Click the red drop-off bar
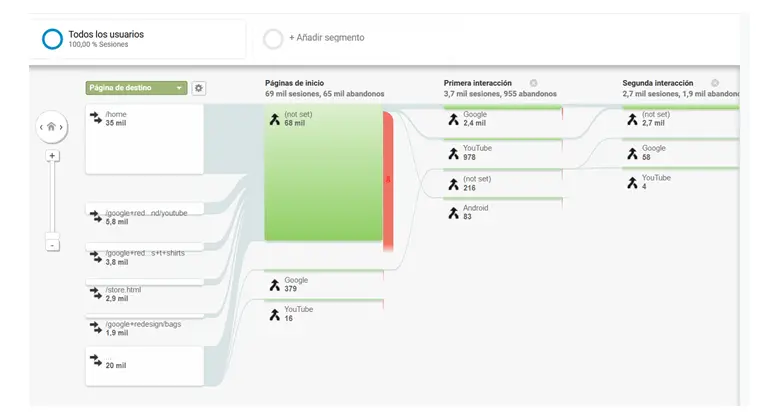The image size is (773, 415). point(388,180)
